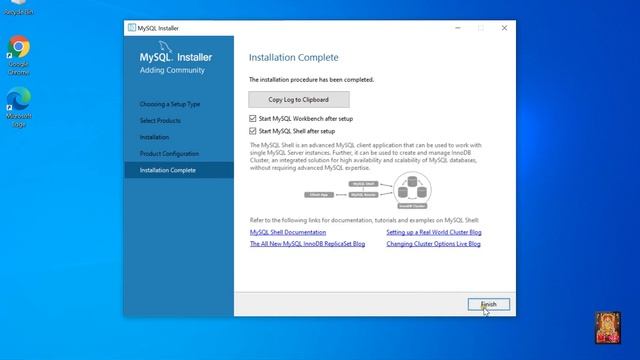Click the deity thumbnail image on desktop
Screen dimensions: 640x360
coord(608,328)
